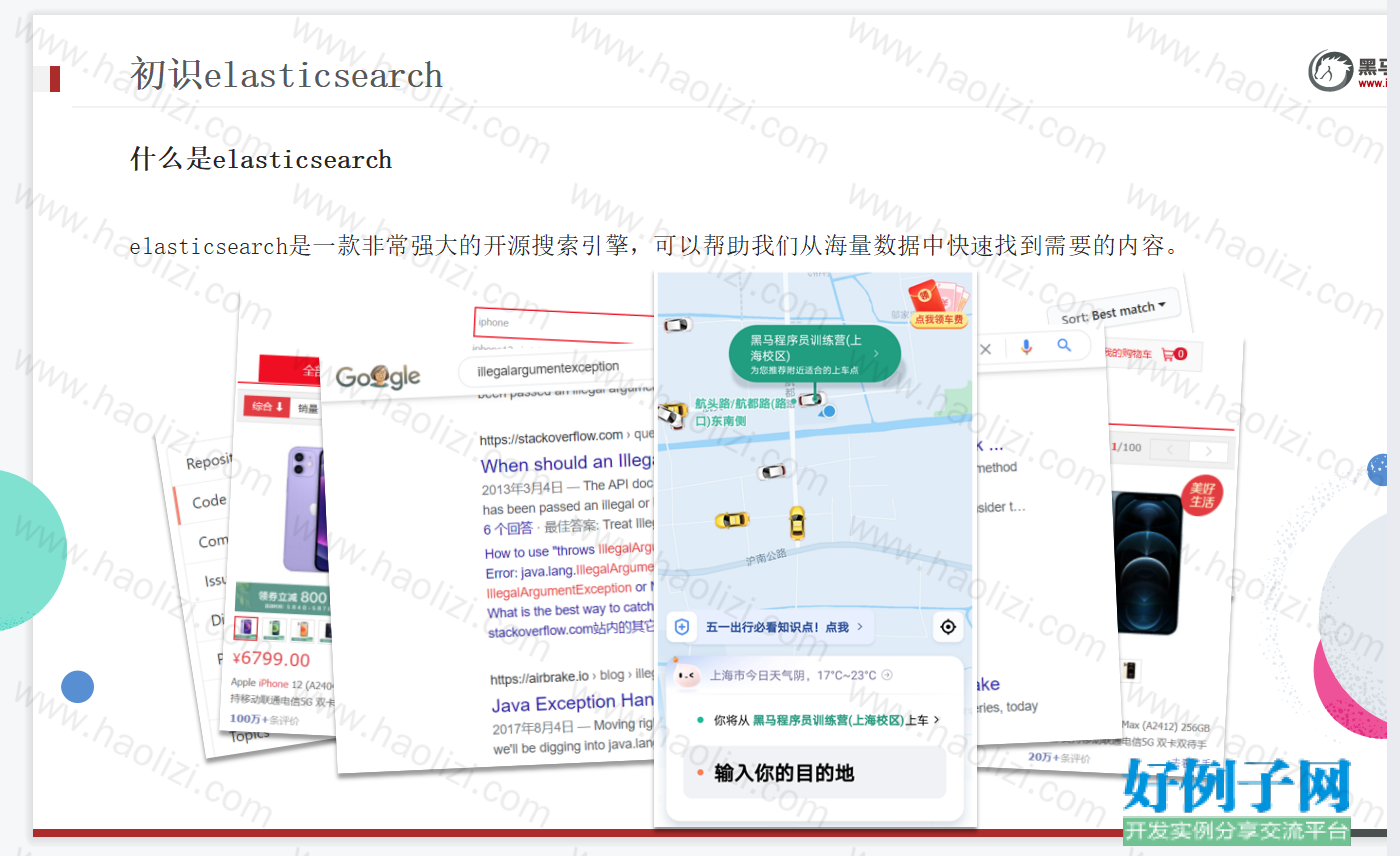Click the blue magnifier search icon
The width and height of the screenshot is (1400, 856).
pyautogui.click(x=1064, y=345)
